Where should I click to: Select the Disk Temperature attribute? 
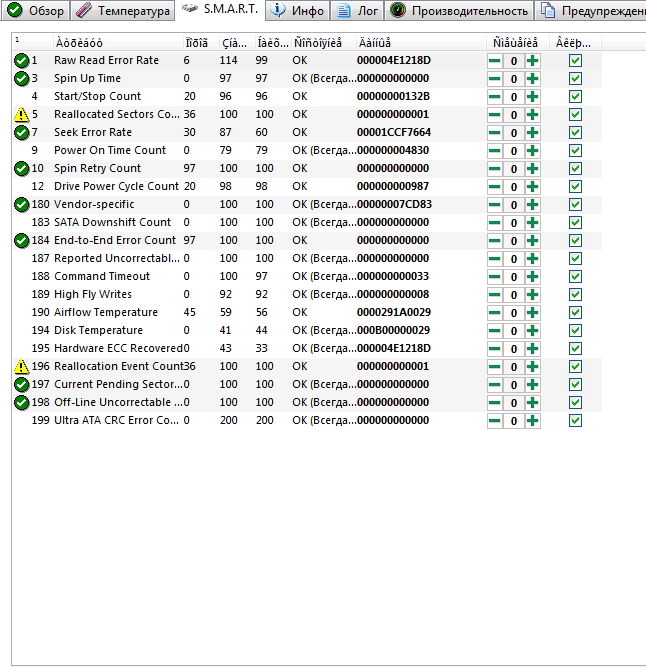point(307,331)
